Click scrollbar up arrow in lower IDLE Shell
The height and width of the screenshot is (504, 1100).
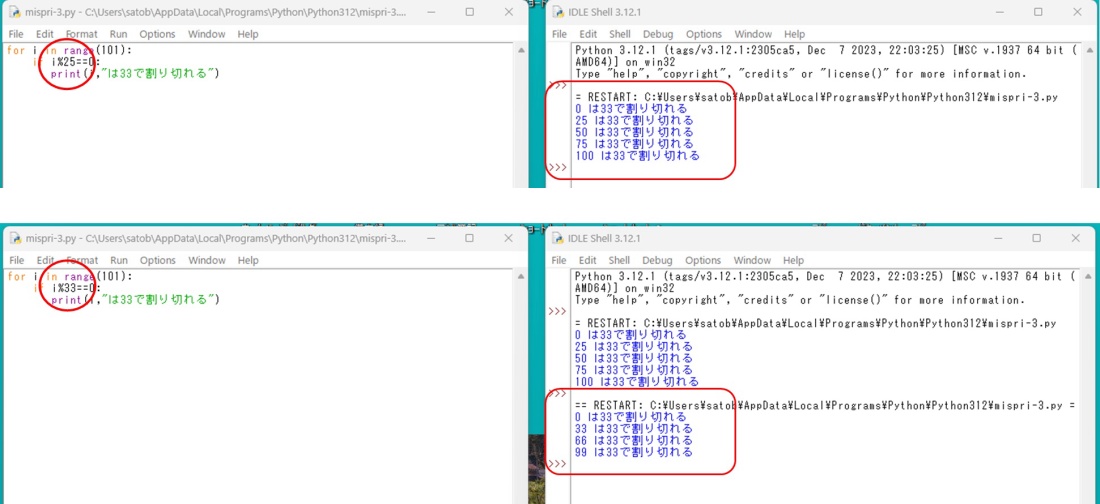[x=1090, y=276]
